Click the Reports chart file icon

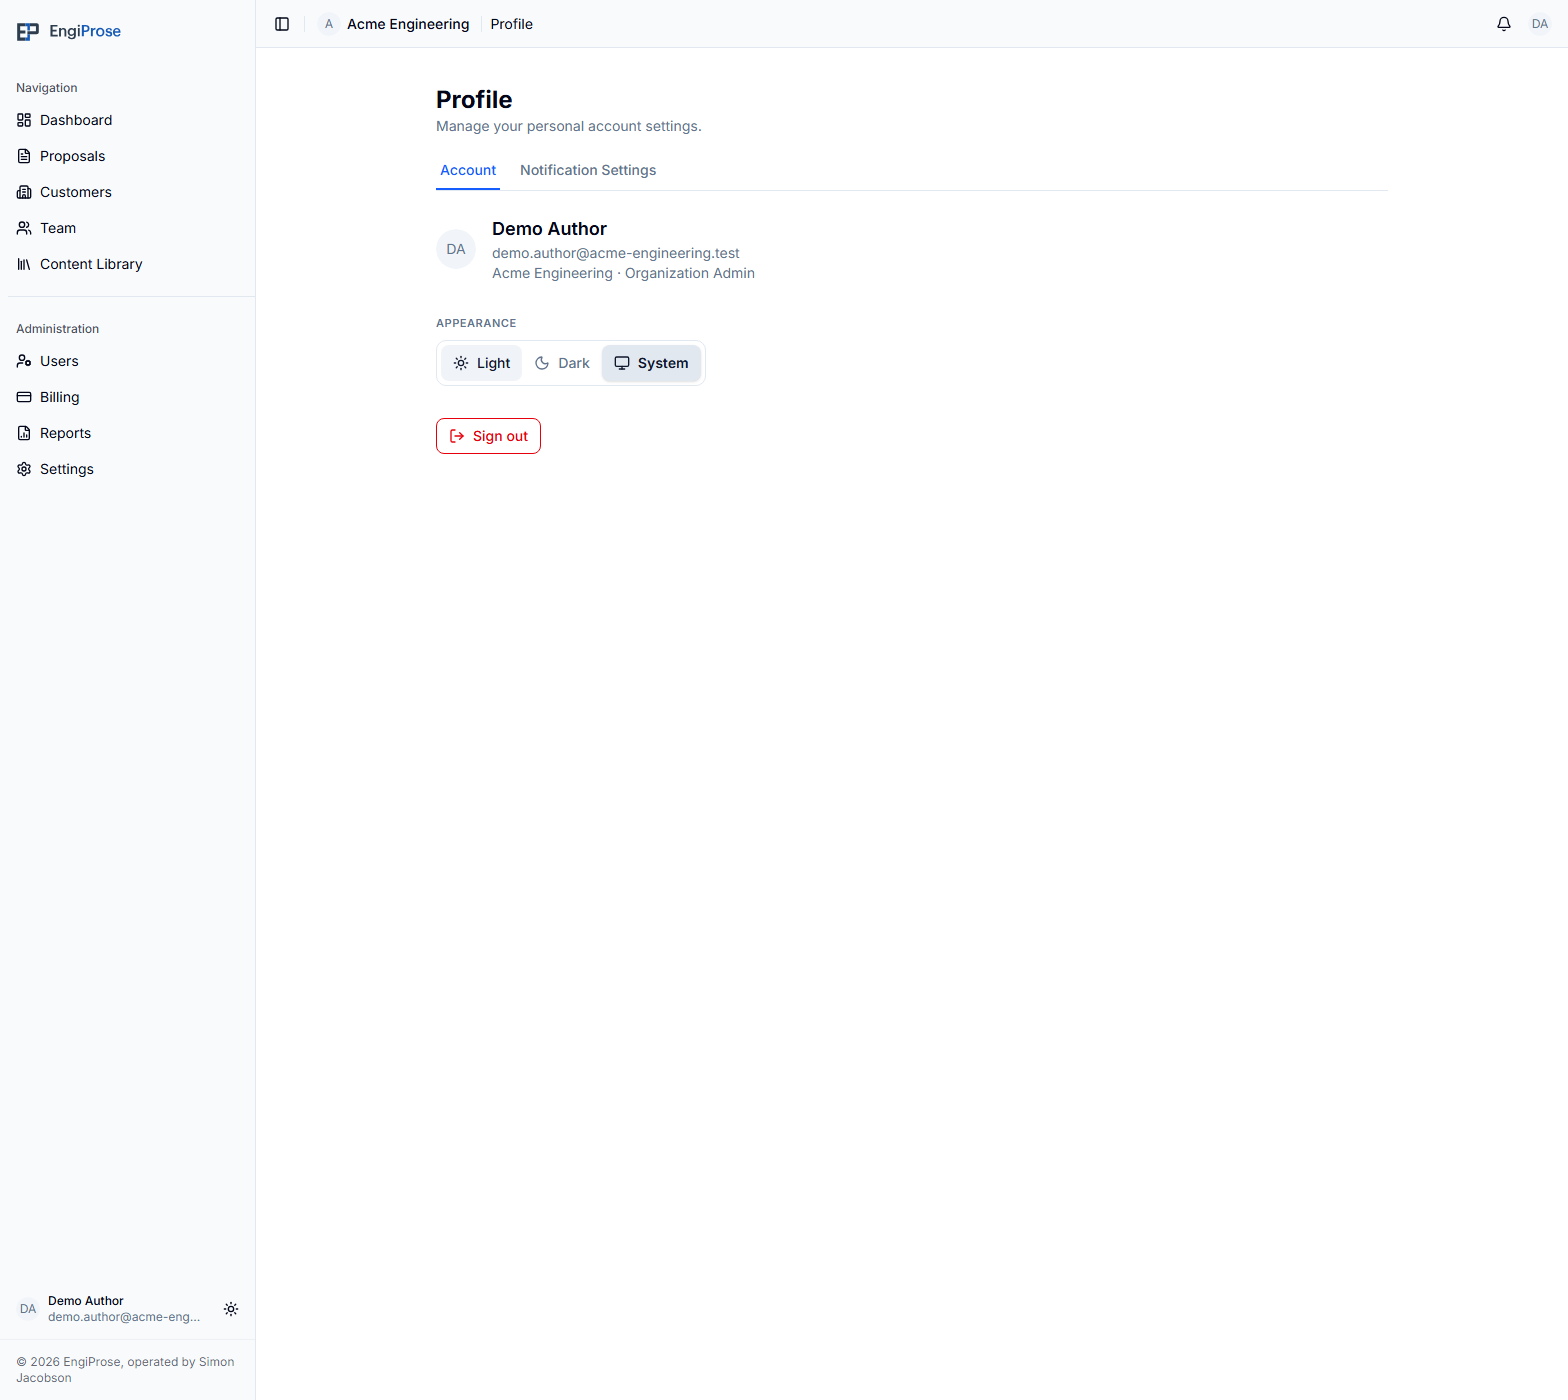[x=24, y=433]
